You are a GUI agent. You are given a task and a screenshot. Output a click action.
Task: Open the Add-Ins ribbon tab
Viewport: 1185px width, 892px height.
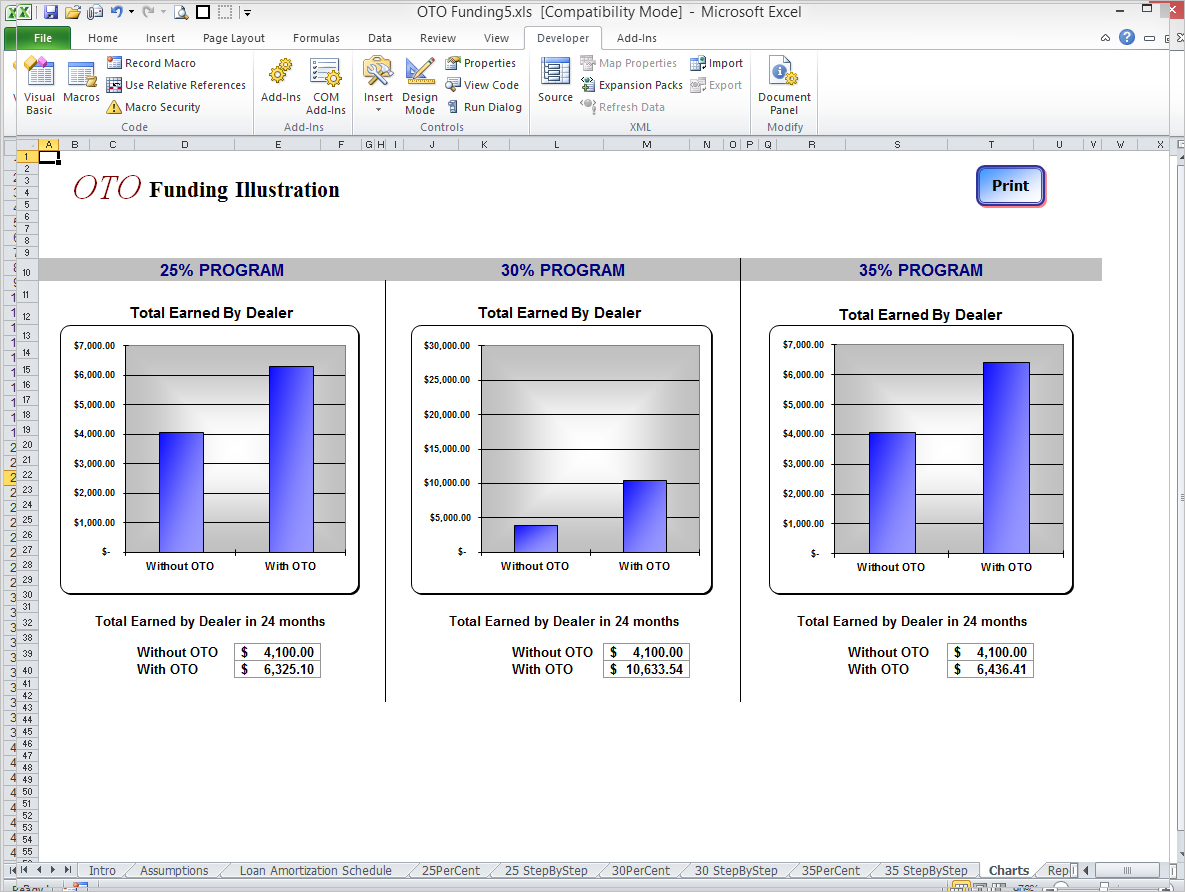[636, 38]
